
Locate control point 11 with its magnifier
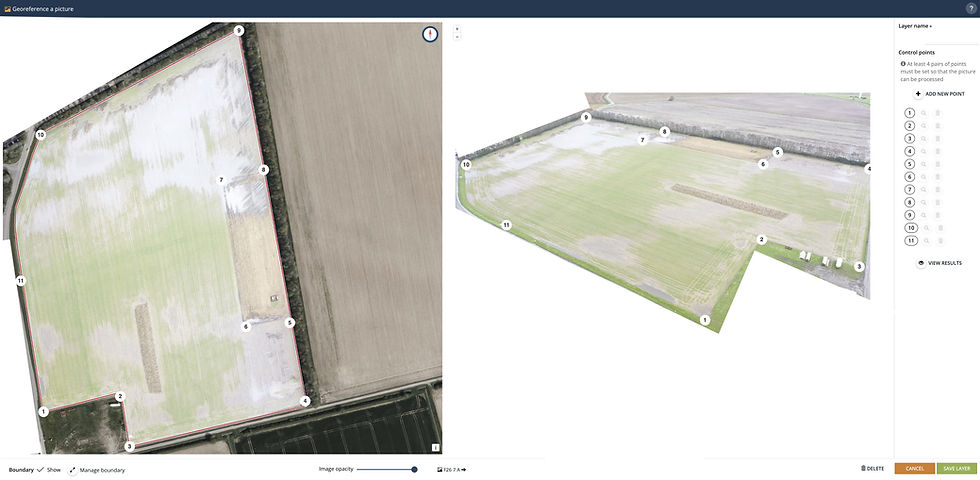pyautogui.click(x=926, y=241)
